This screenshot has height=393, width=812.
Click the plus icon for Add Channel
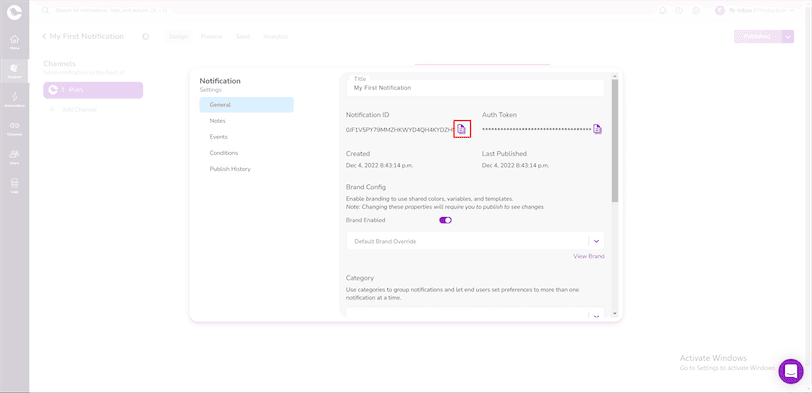[x=52, y=110]
